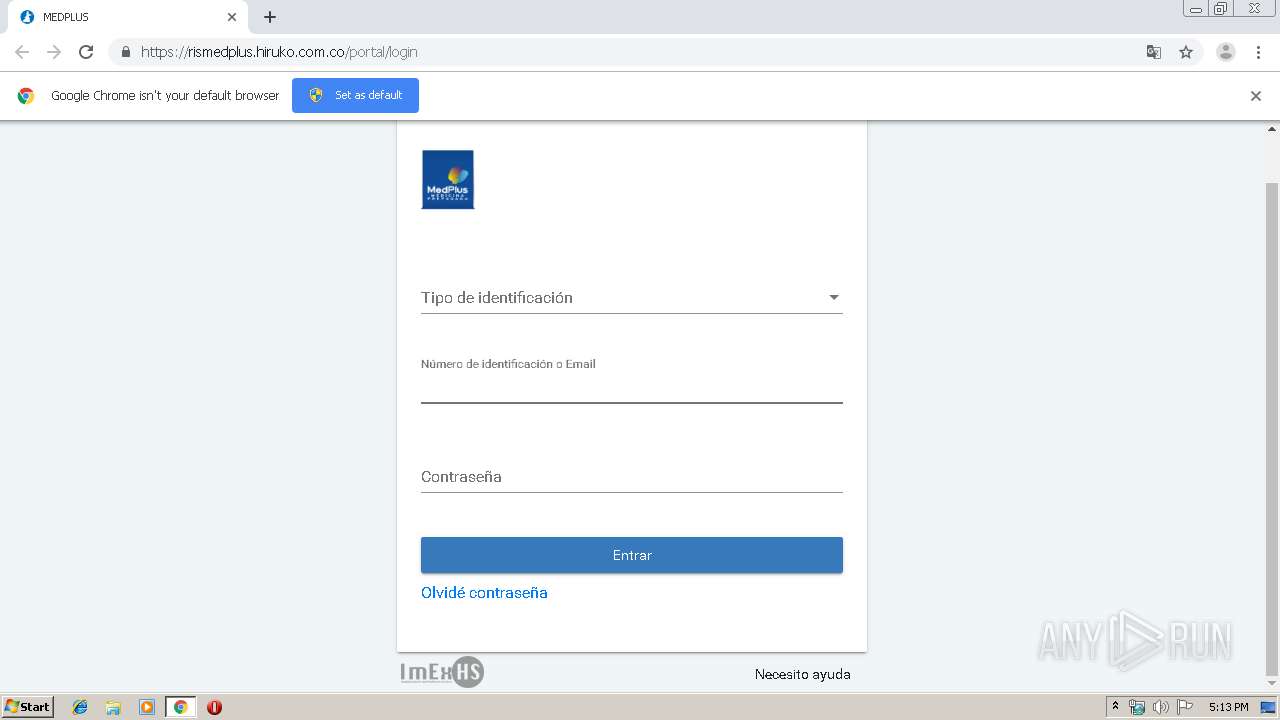Open the Windows Start menu

point(28,707)
